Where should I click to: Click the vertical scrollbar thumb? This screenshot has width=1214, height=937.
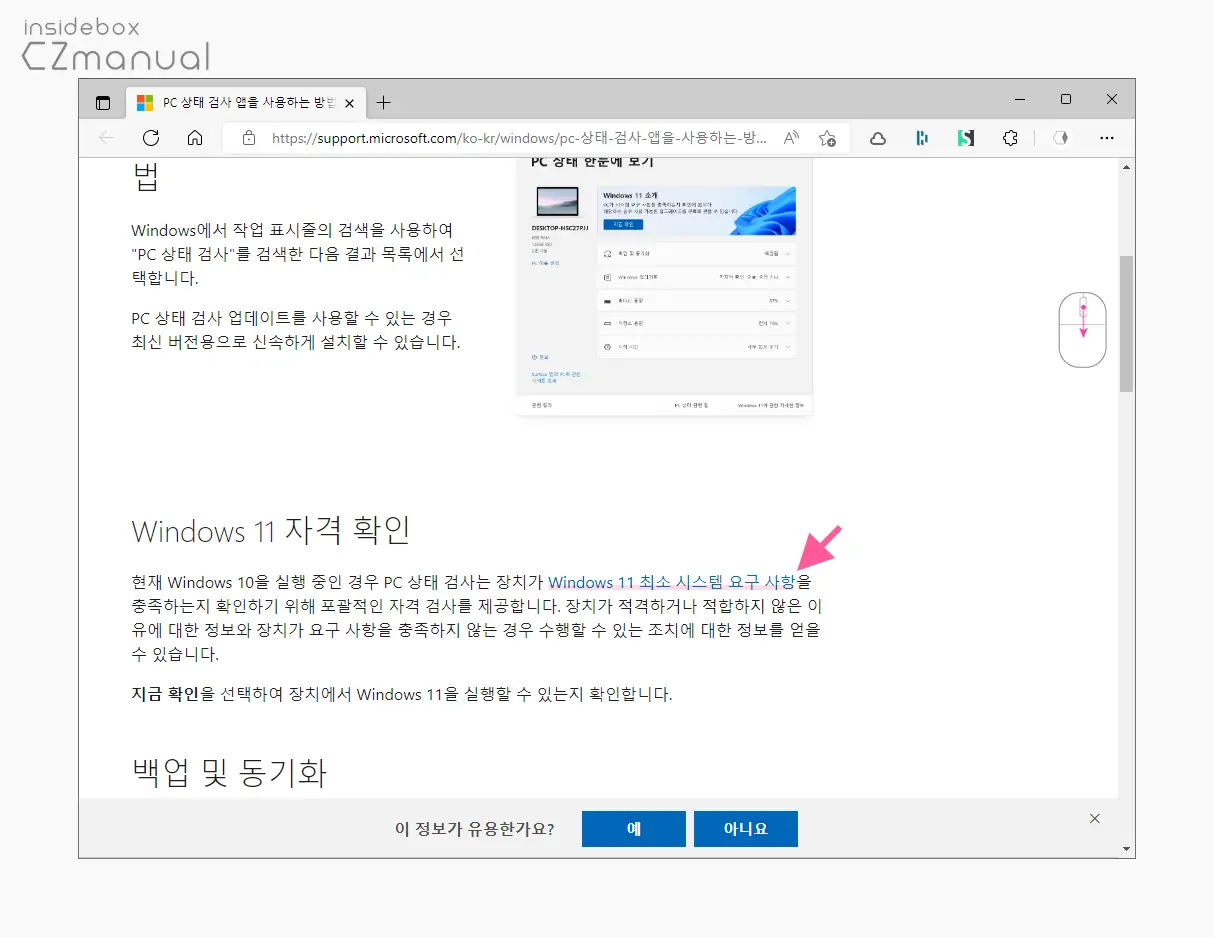coord(1126,323)
